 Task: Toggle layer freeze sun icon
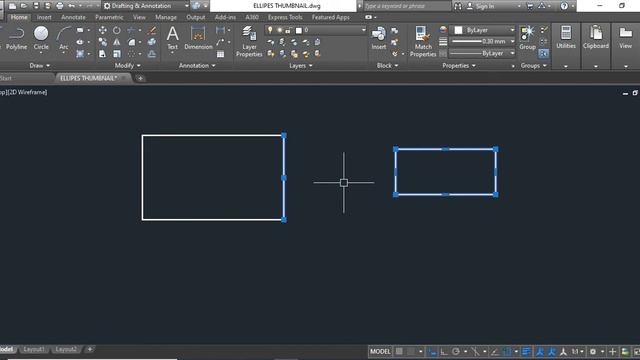(280, 30)
